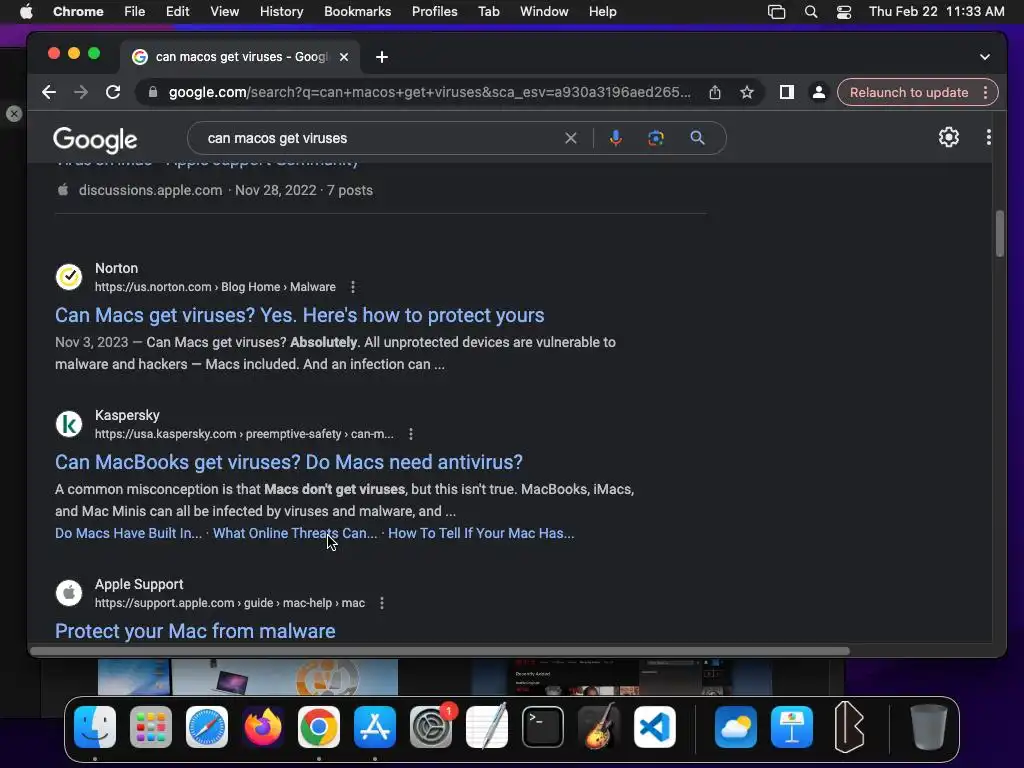Reload the page with the refresh icon
1024x768 pixels.
pos(113,92)
